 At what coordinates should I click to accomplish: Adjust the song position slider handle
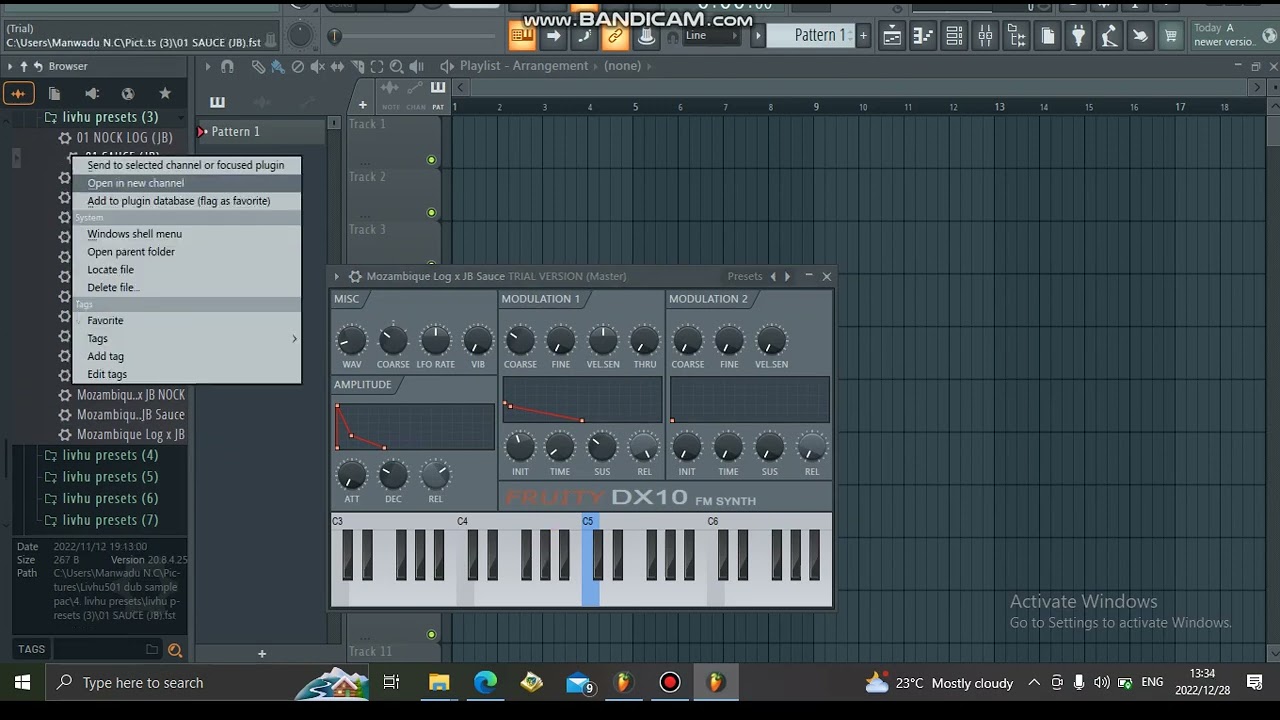coord(335,37)
